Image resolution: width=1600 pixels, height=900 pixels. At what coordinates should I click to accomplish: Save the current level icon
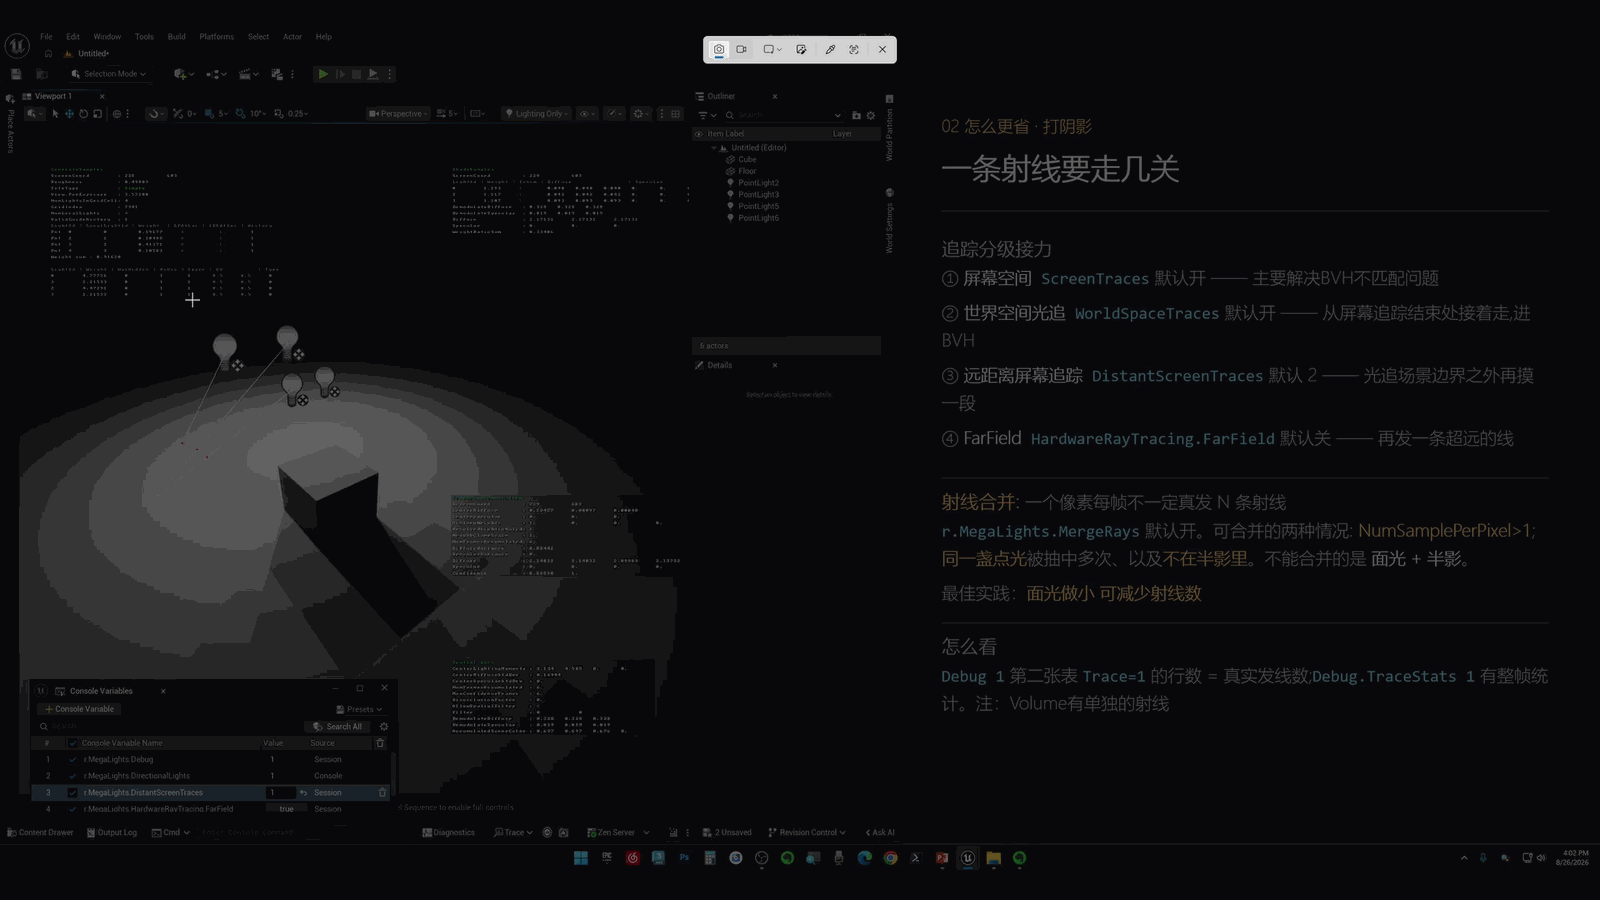coord(16,74)
